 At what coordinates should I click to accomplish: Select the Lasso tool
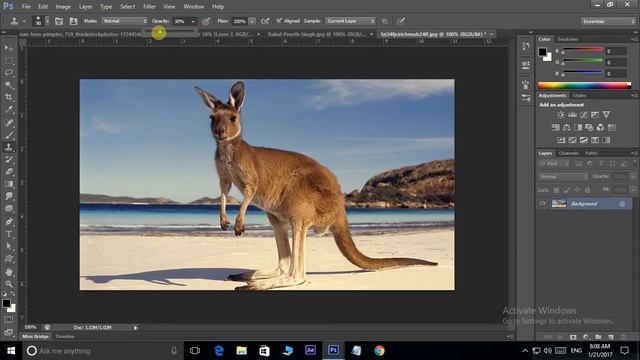9,73
